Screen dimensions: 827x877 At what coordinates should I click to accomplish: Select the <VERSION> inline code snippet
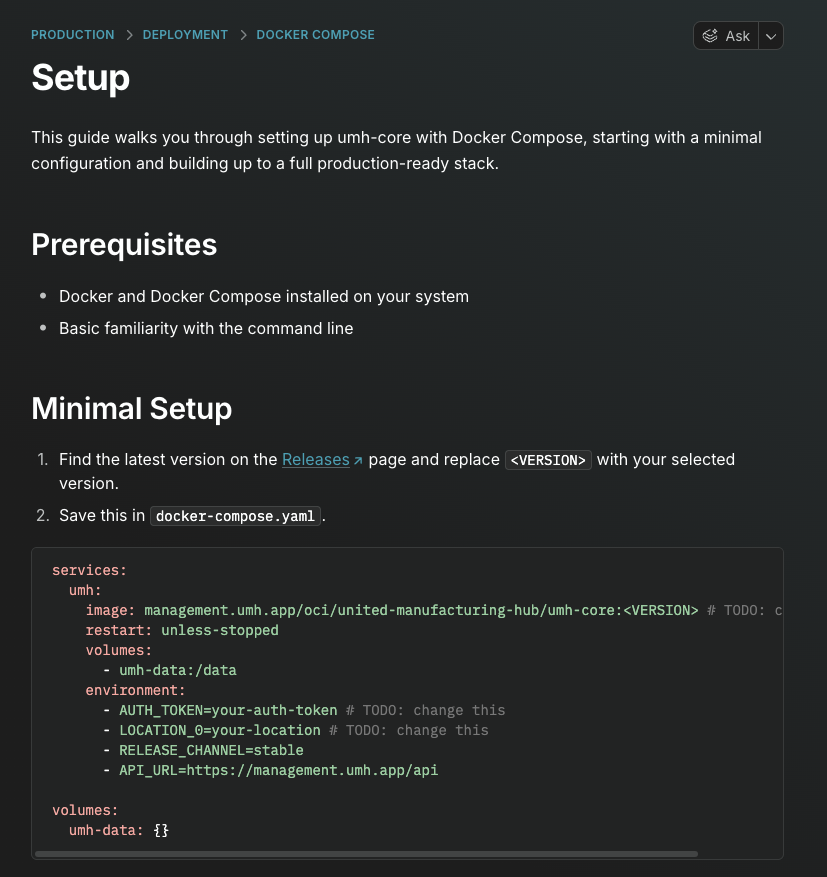548,460
